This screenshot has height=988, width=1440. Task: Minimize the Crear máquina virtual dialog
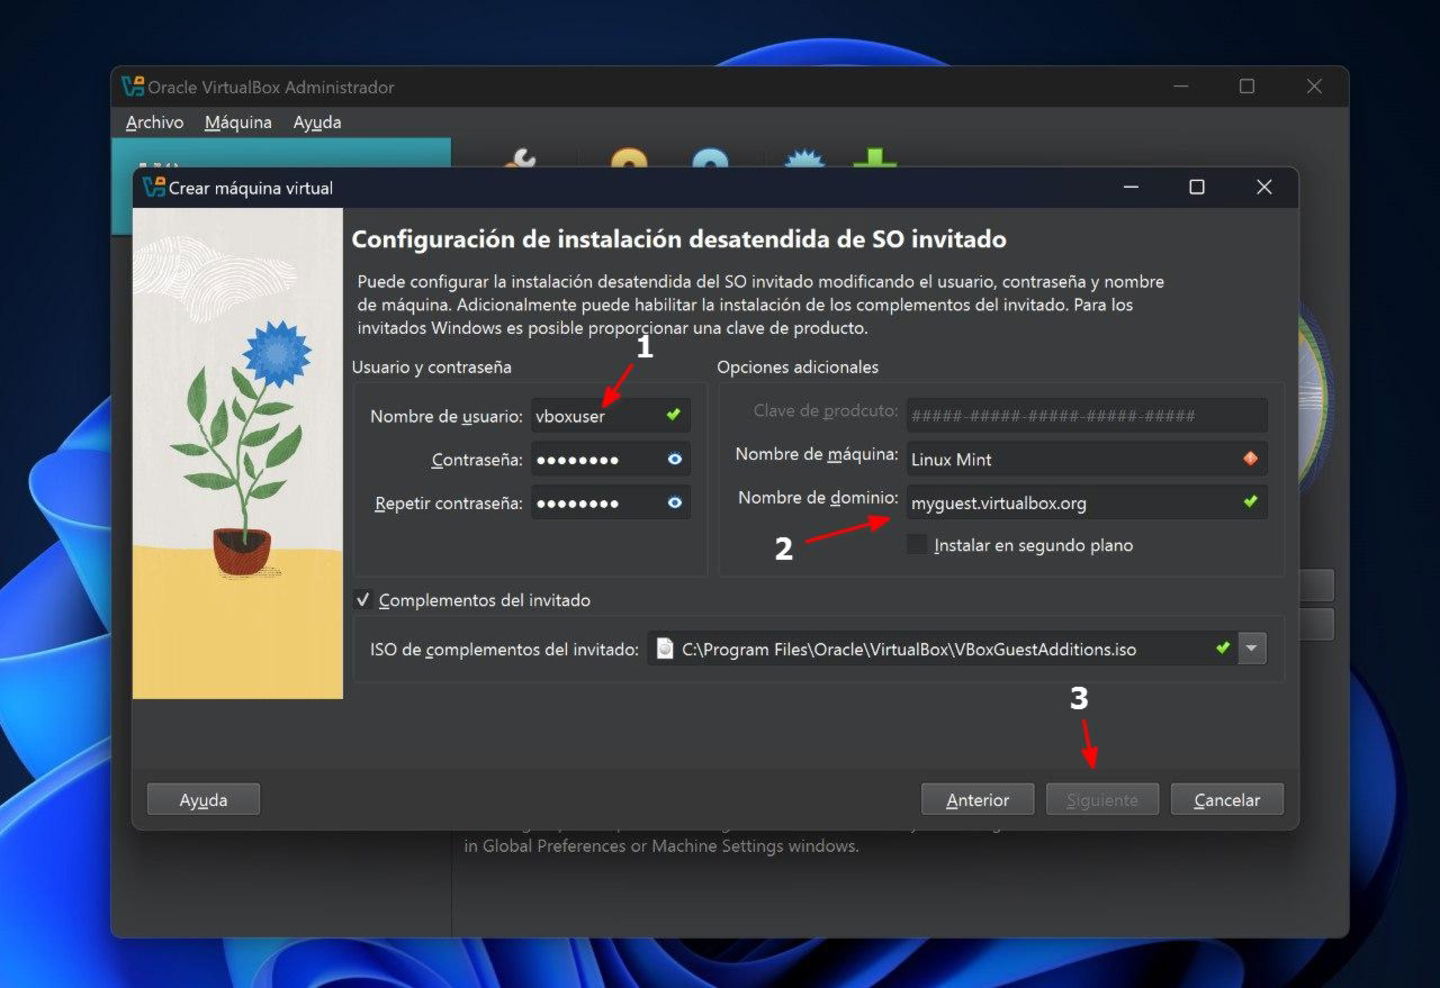coord(1131,187)
